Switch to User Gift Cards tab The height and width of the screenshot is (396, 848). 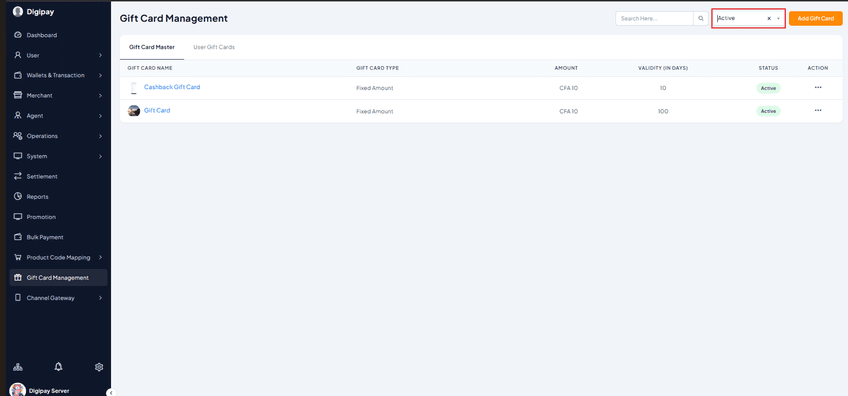point(214,47)
